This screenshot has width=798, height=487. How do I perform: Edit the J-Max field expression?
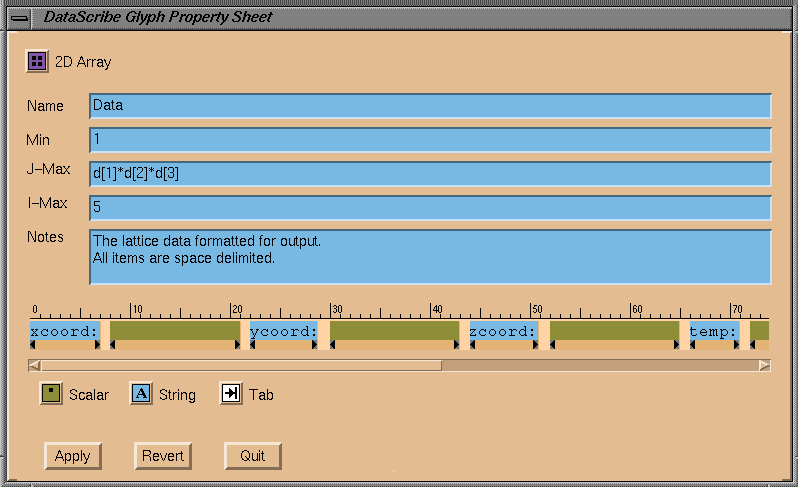point(430,174)
